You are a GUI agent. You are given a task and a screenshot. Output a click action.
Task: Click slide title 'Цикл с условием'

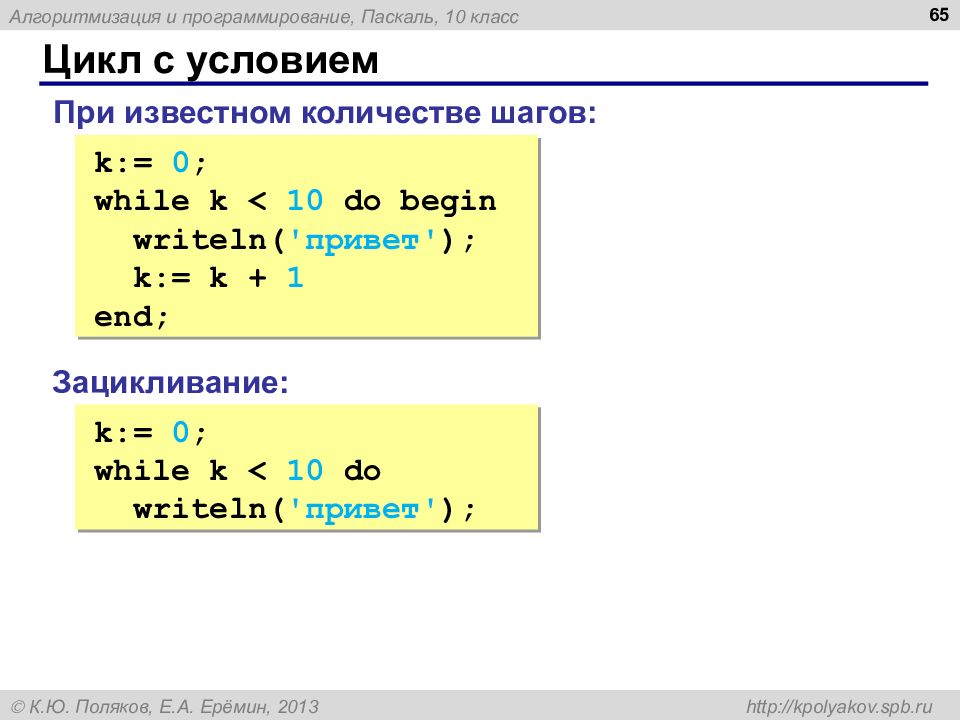(x=211, y=61)
